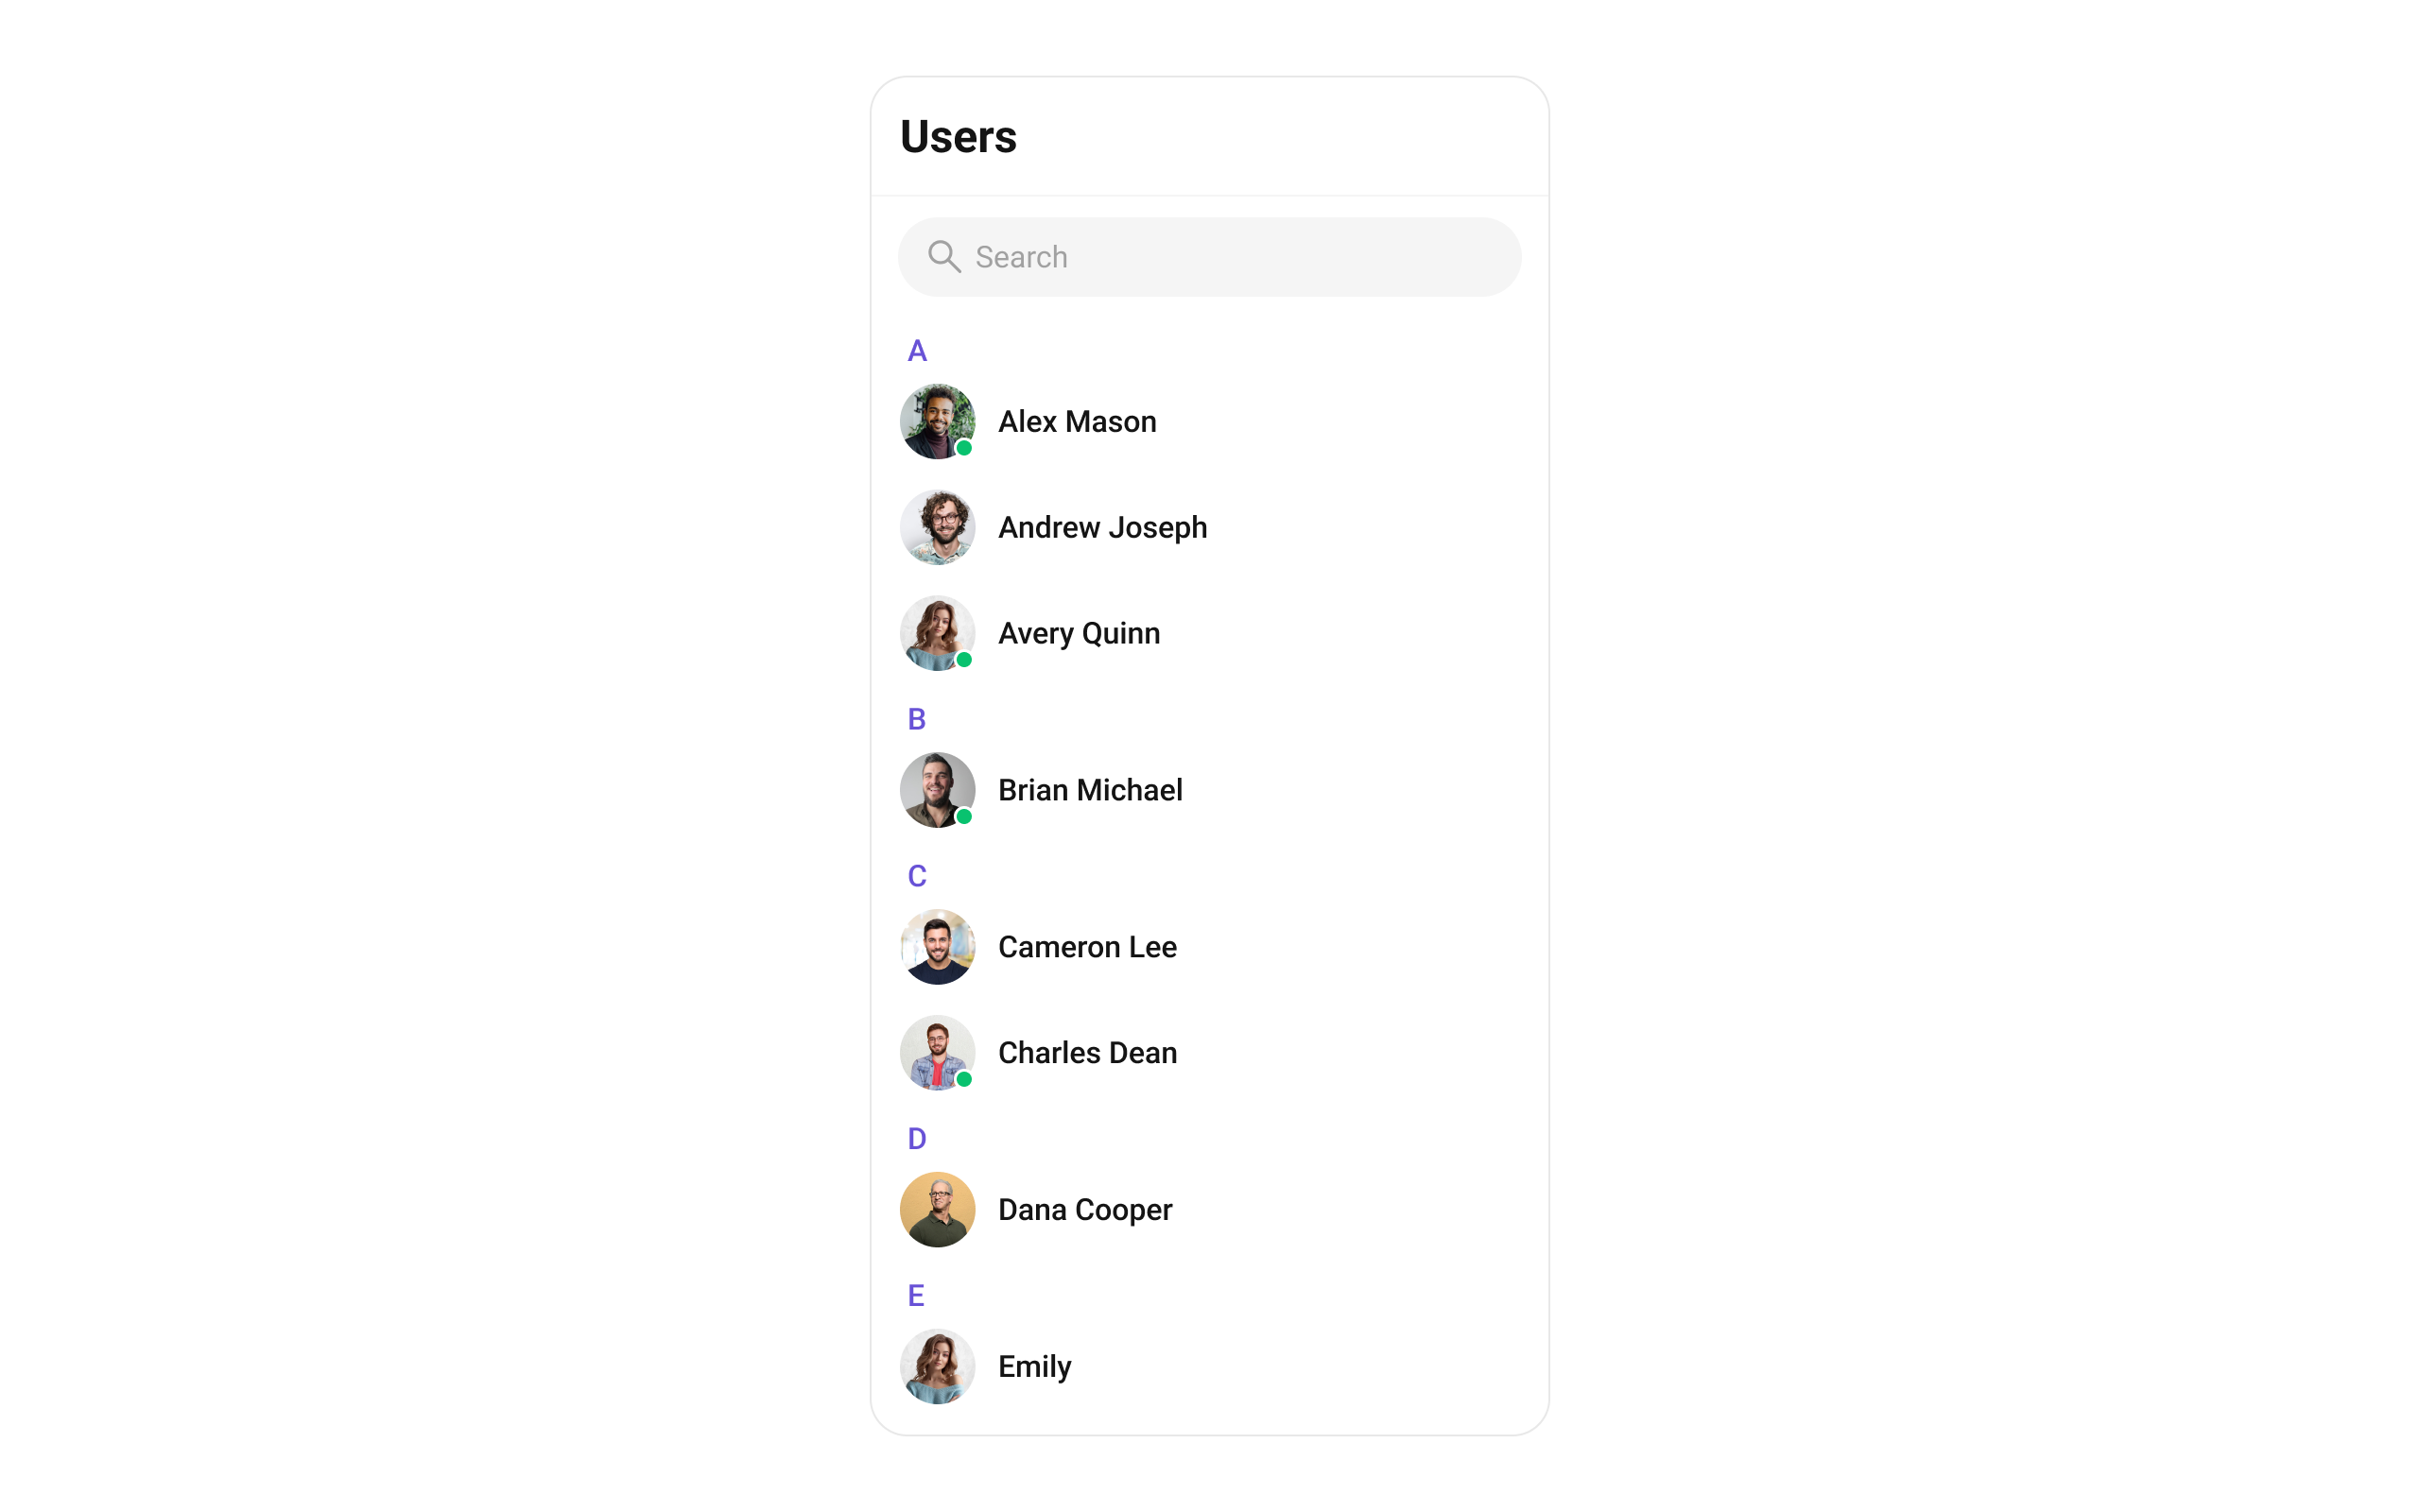Select Emily in users list
This screenshot has height=1512, width=2420.
1209,1367
